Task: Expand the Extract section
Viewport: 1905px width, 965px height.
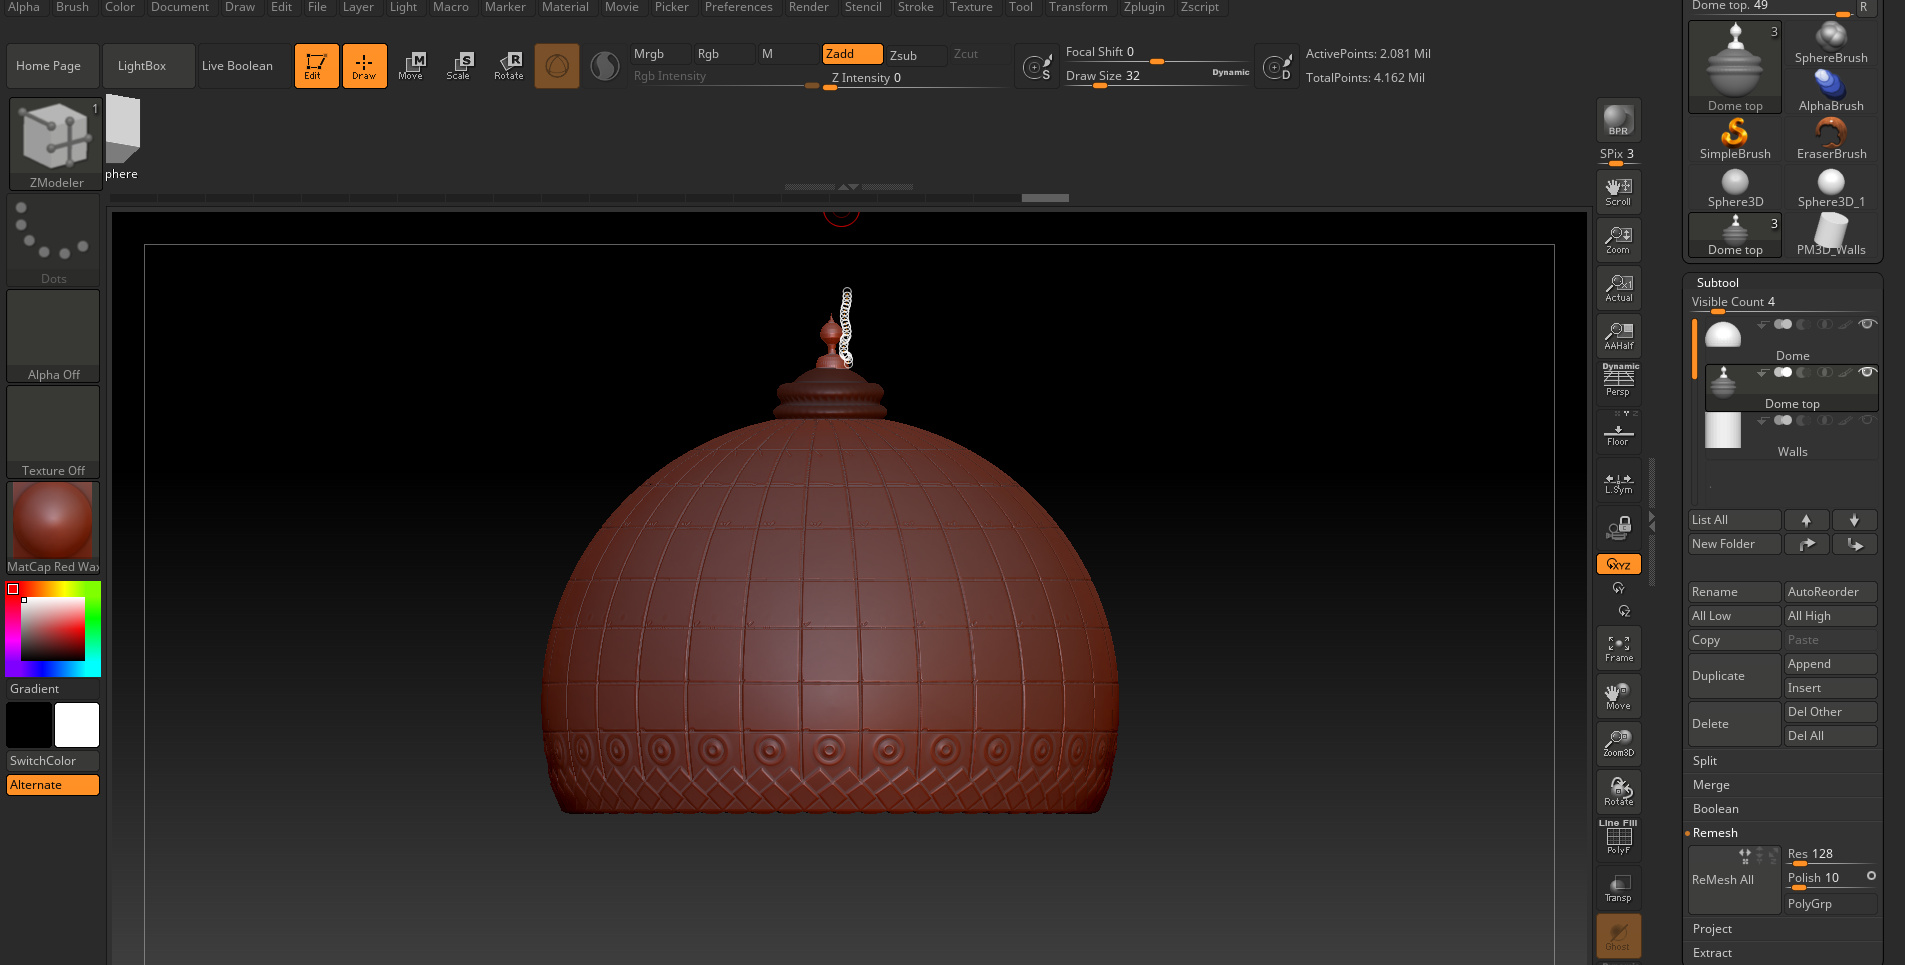Action: (1712, 953)
